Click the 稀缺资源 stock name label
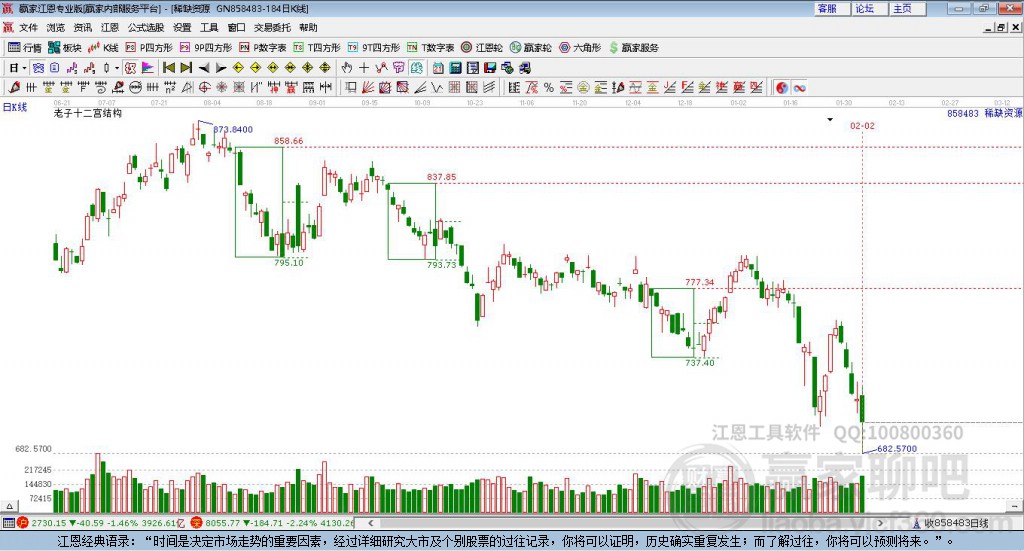This screenshot has height=551, width=1024. click(1003, 113)
